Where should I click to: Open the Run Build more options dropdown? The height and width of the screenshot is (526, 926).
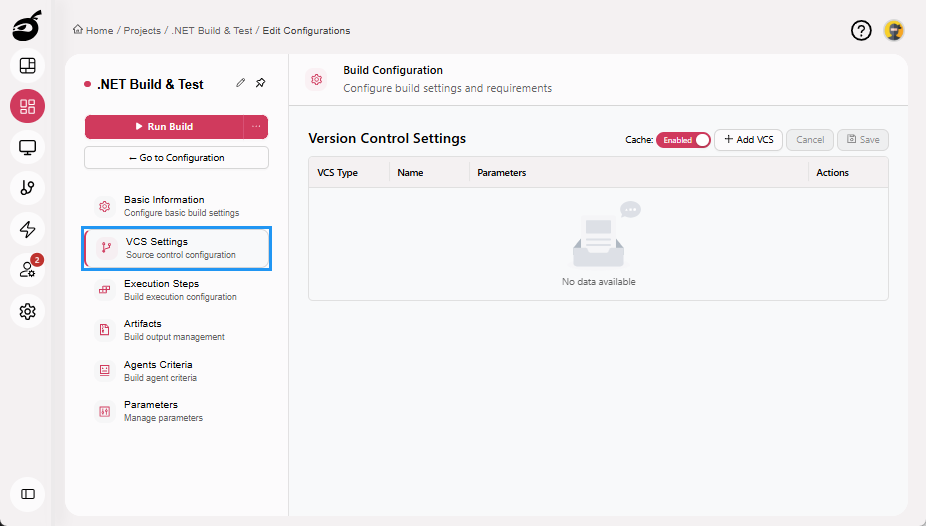(256, 126)
